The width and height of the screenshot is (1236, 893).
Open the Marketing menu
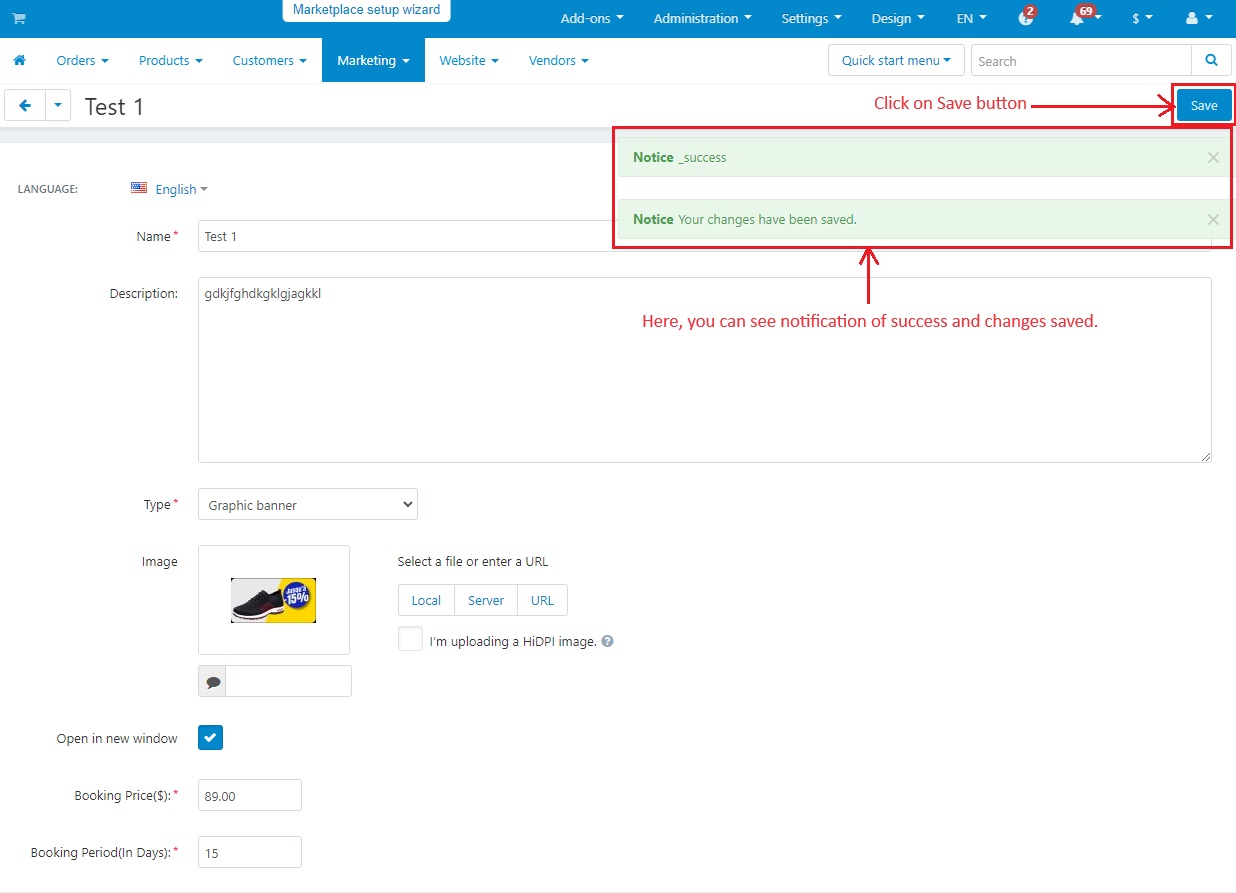tap(373, 60)
